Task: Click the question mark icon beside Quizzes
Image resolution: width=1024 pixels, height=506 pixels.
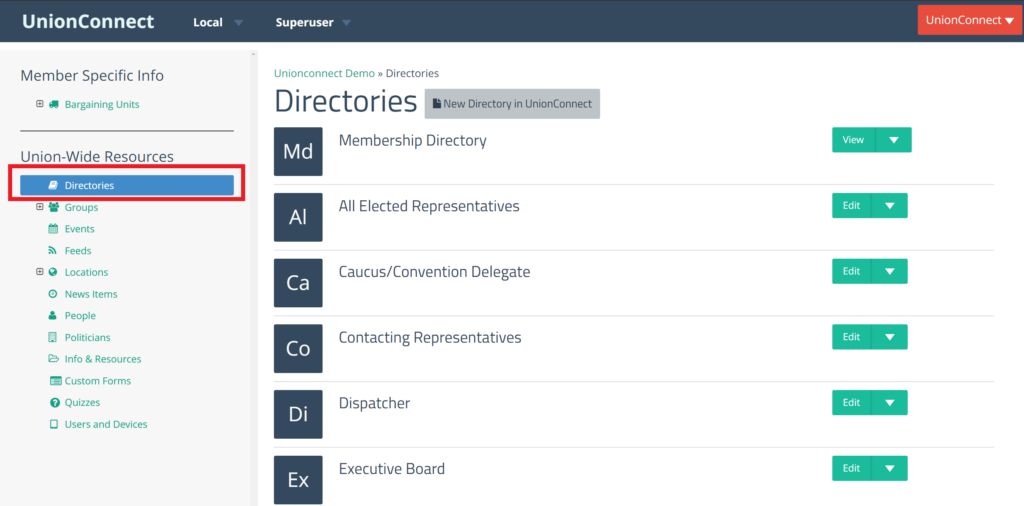Action: pyautogui.click(x=54, y=403)
